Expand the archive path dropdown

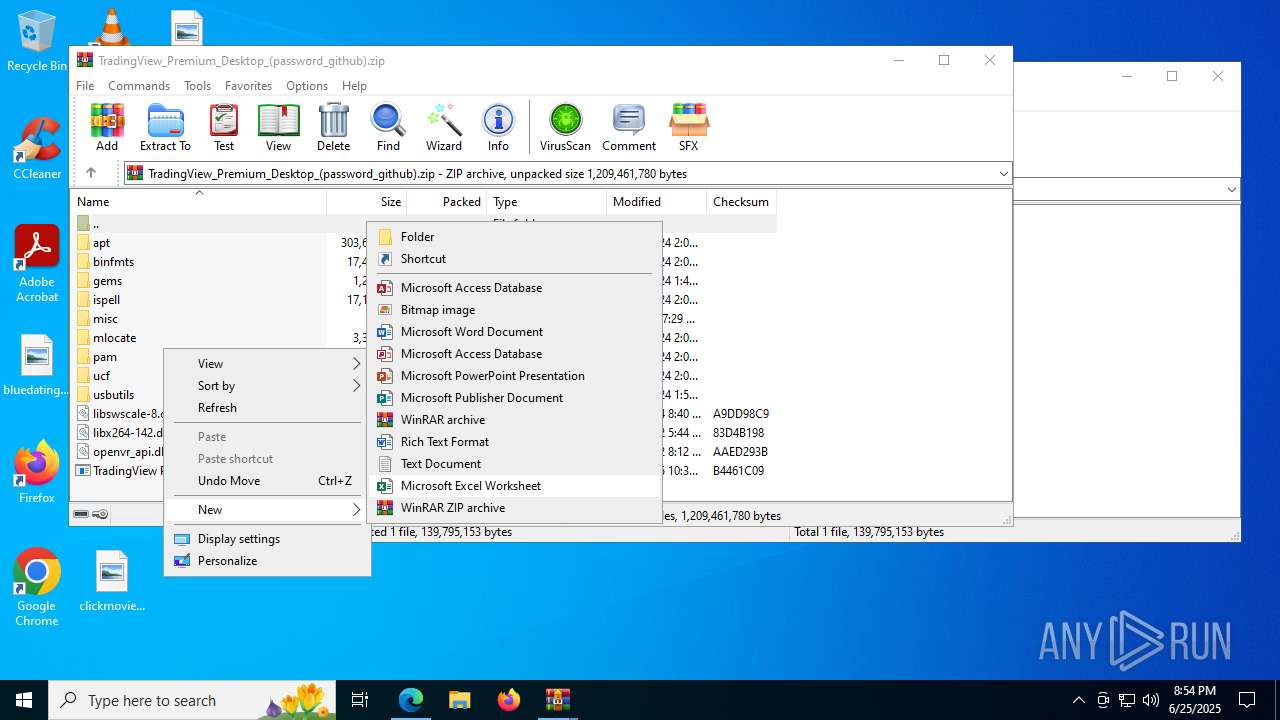click(x=1003, y=174)
